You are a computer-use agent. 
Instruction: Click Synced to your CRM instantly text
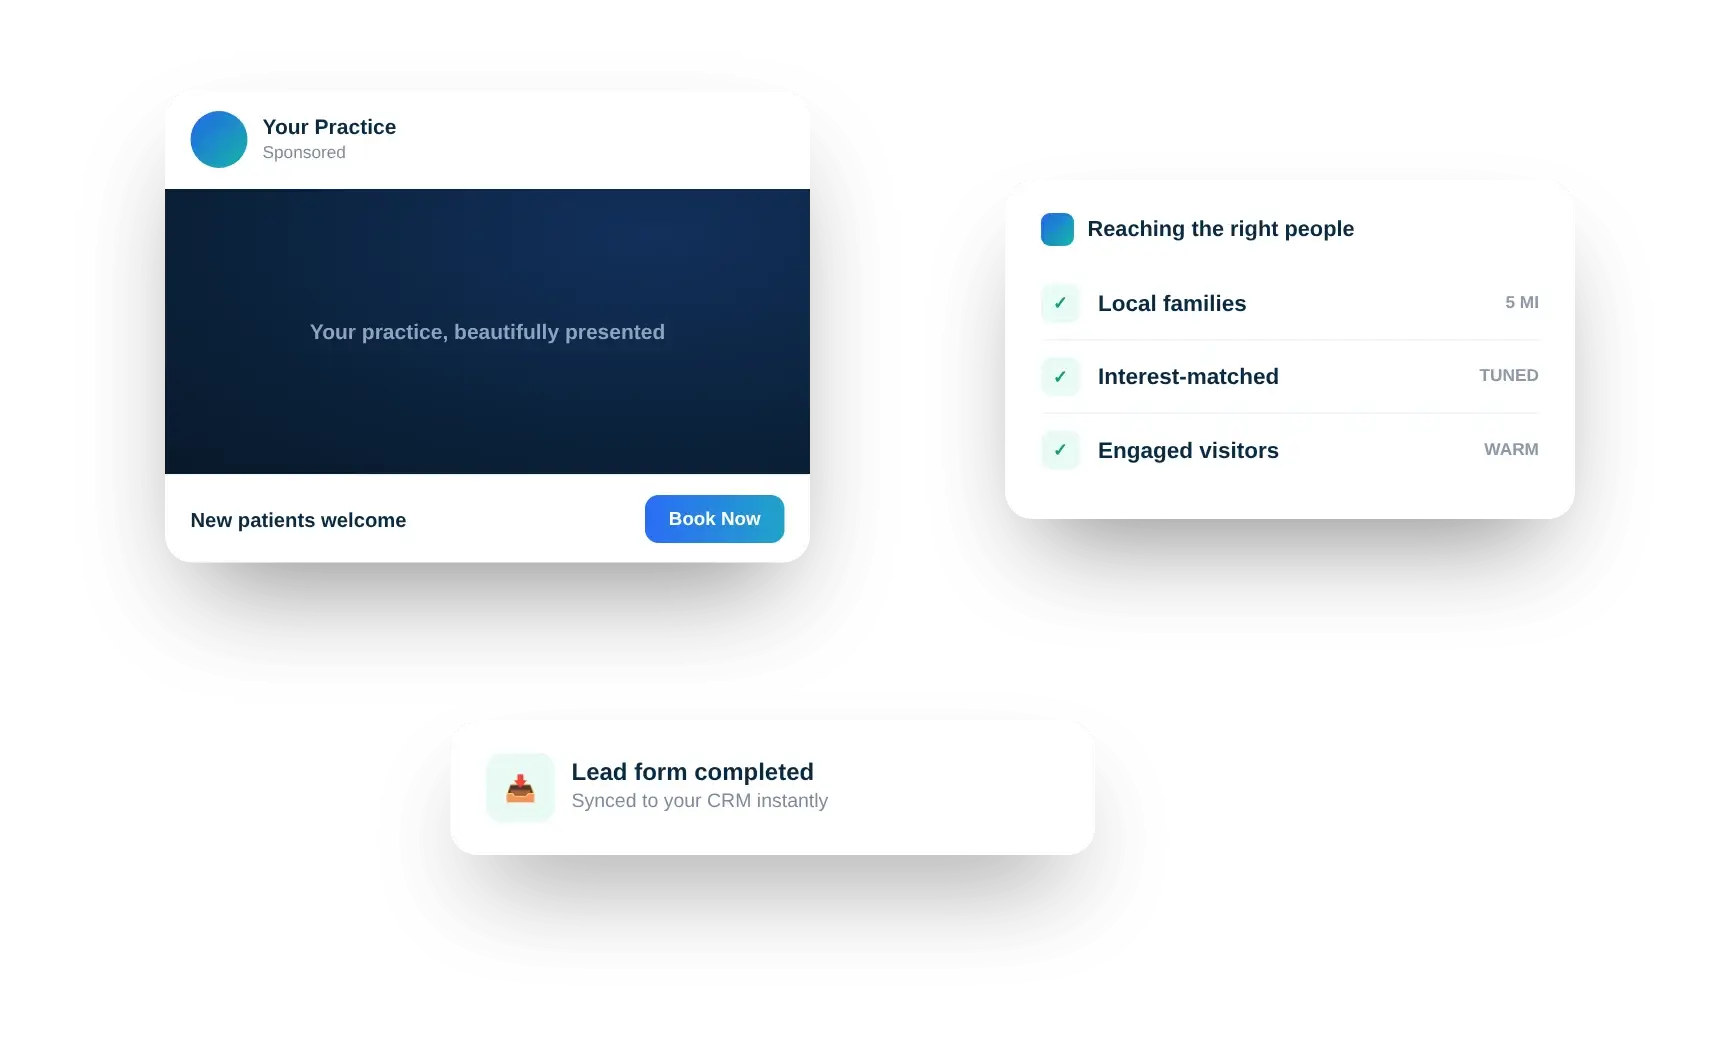pyautogui.click(x=699, y=801)
